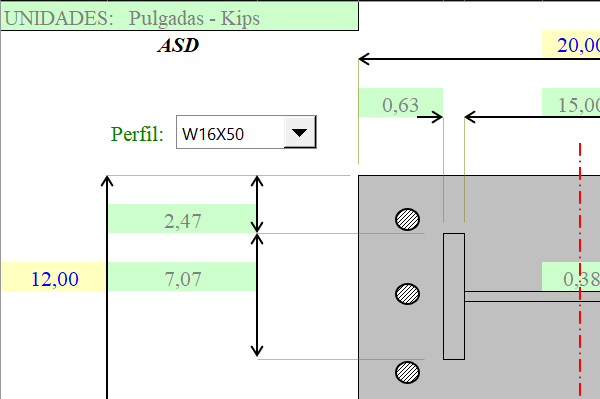This screenshot has width=600, height=399.
Task: Click the green 2,47 value cell
Action: point(182,218)
